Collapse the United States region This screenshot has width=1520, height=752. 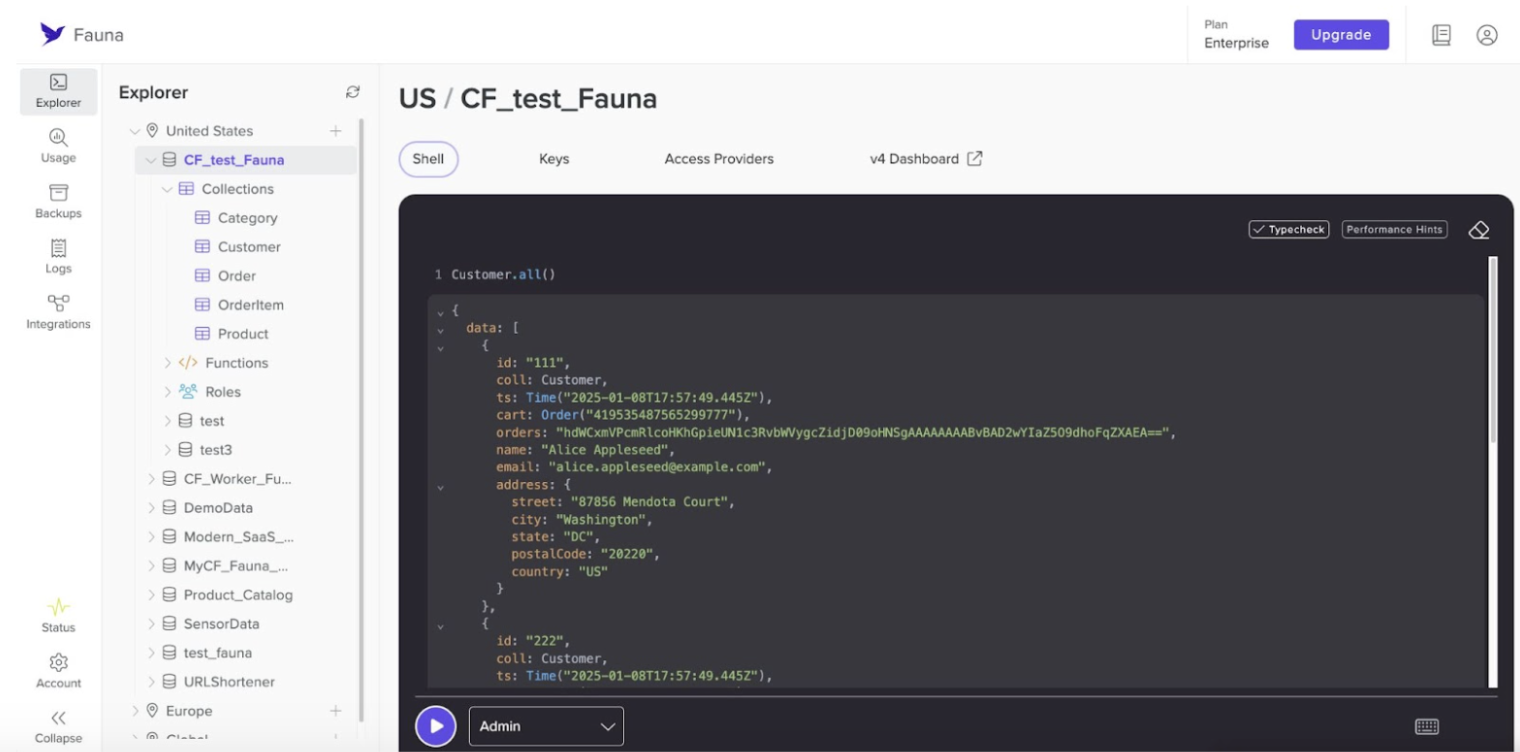[x=136, y=131]
